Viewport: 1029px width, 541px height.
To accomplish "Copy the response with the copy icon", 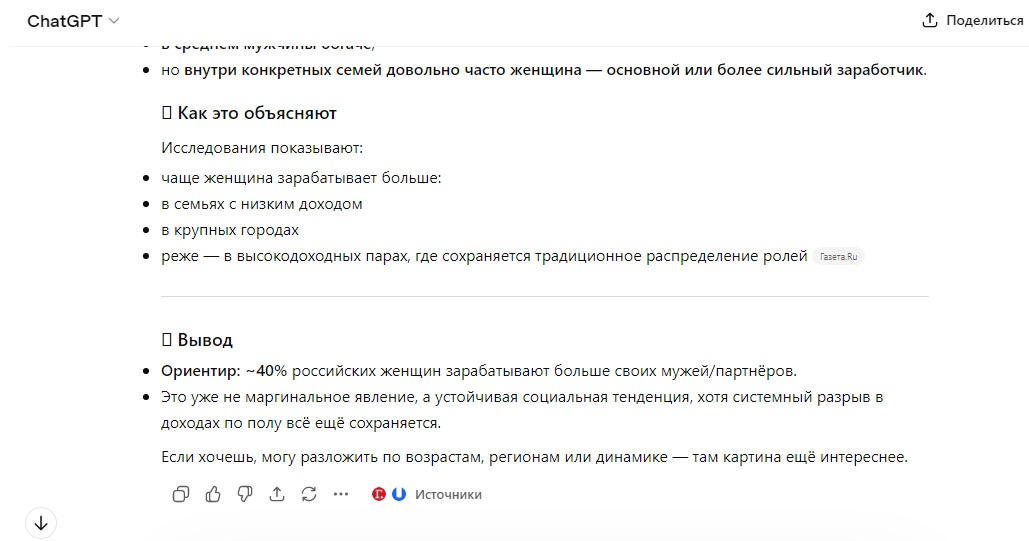I will [180, 494].
